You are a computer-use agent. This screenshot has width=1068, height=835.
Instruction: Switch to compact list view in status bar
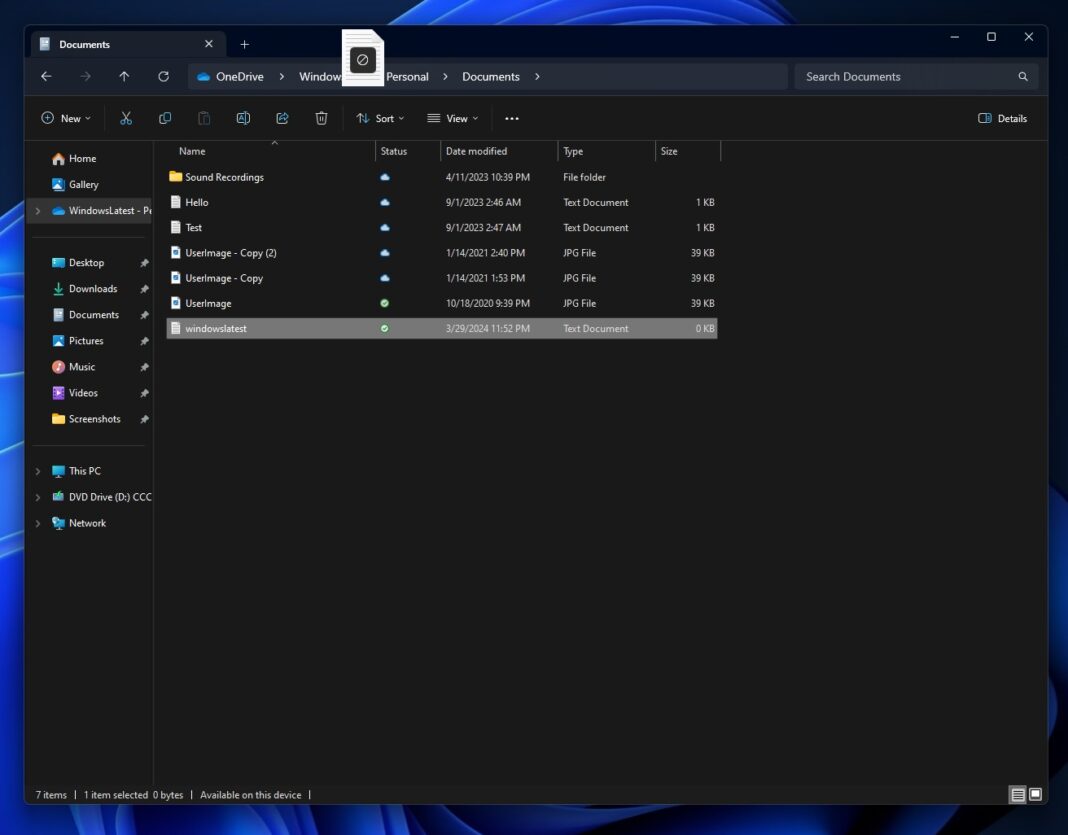1017,794
